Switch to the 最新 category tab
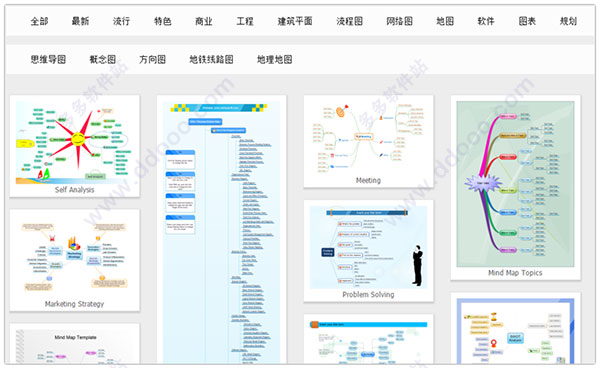 80,21
